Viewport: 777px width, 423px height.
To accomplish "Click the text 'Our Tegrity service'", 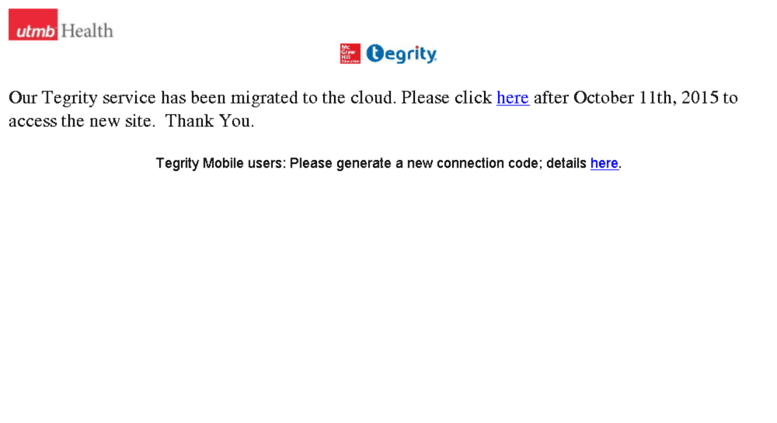I will click(x=82, y=98).
